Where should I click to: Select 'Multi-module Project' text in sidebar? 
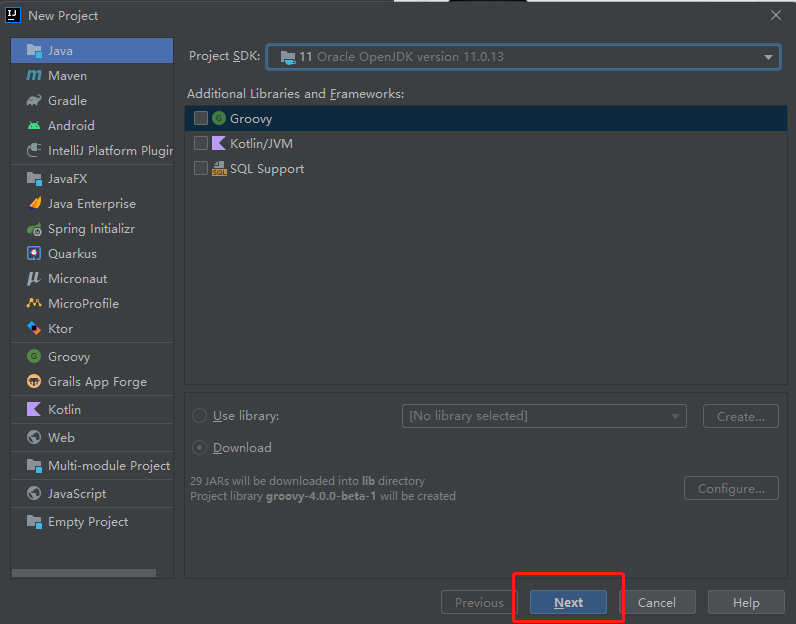pyautogui.click(x=109, y=466)
